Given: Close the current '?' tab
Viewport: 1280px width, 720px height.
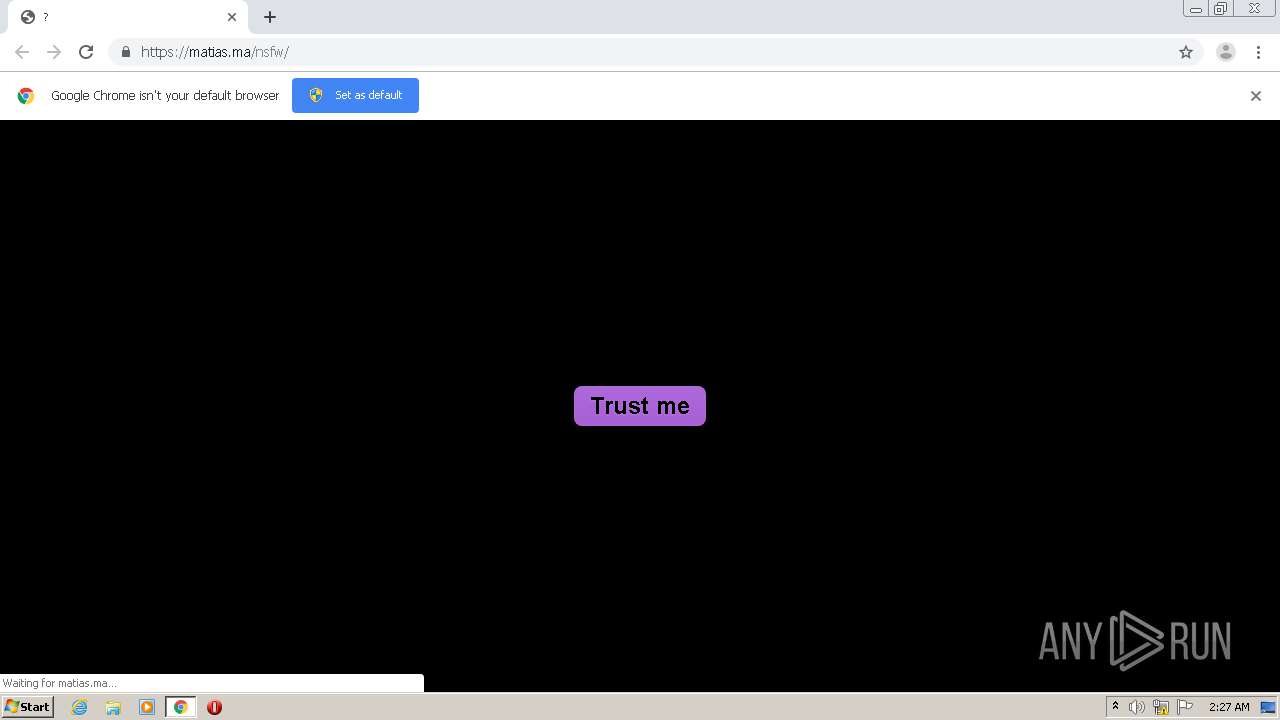Looking at the screenshot, I should tap(232, 17).
